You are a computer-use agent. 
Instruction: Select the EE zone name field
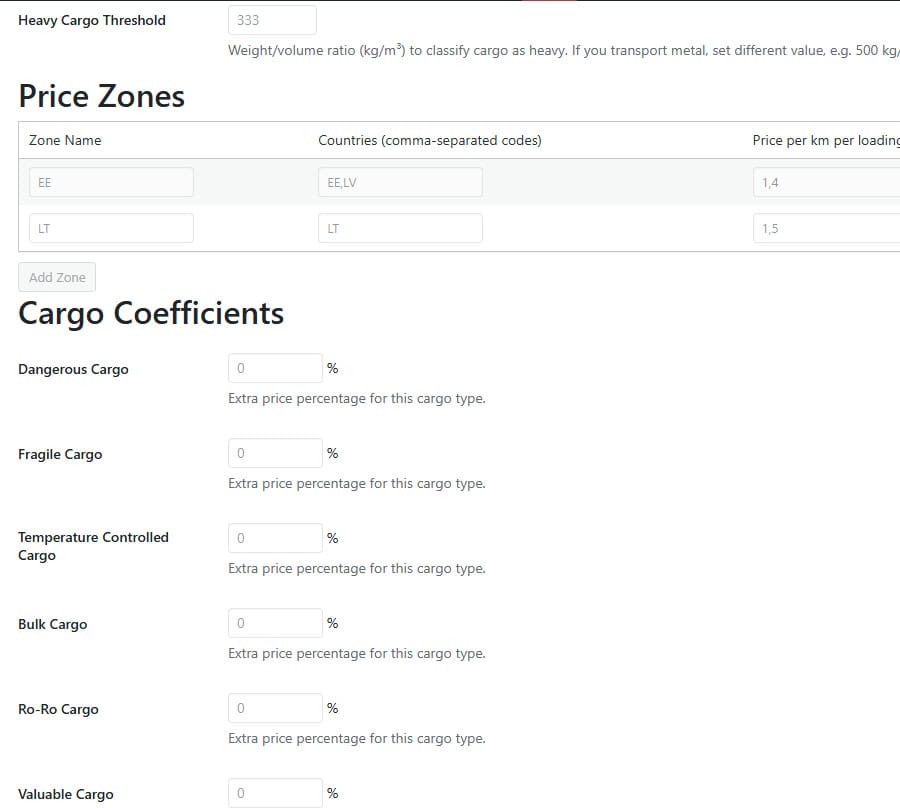(x=111, y=182)
